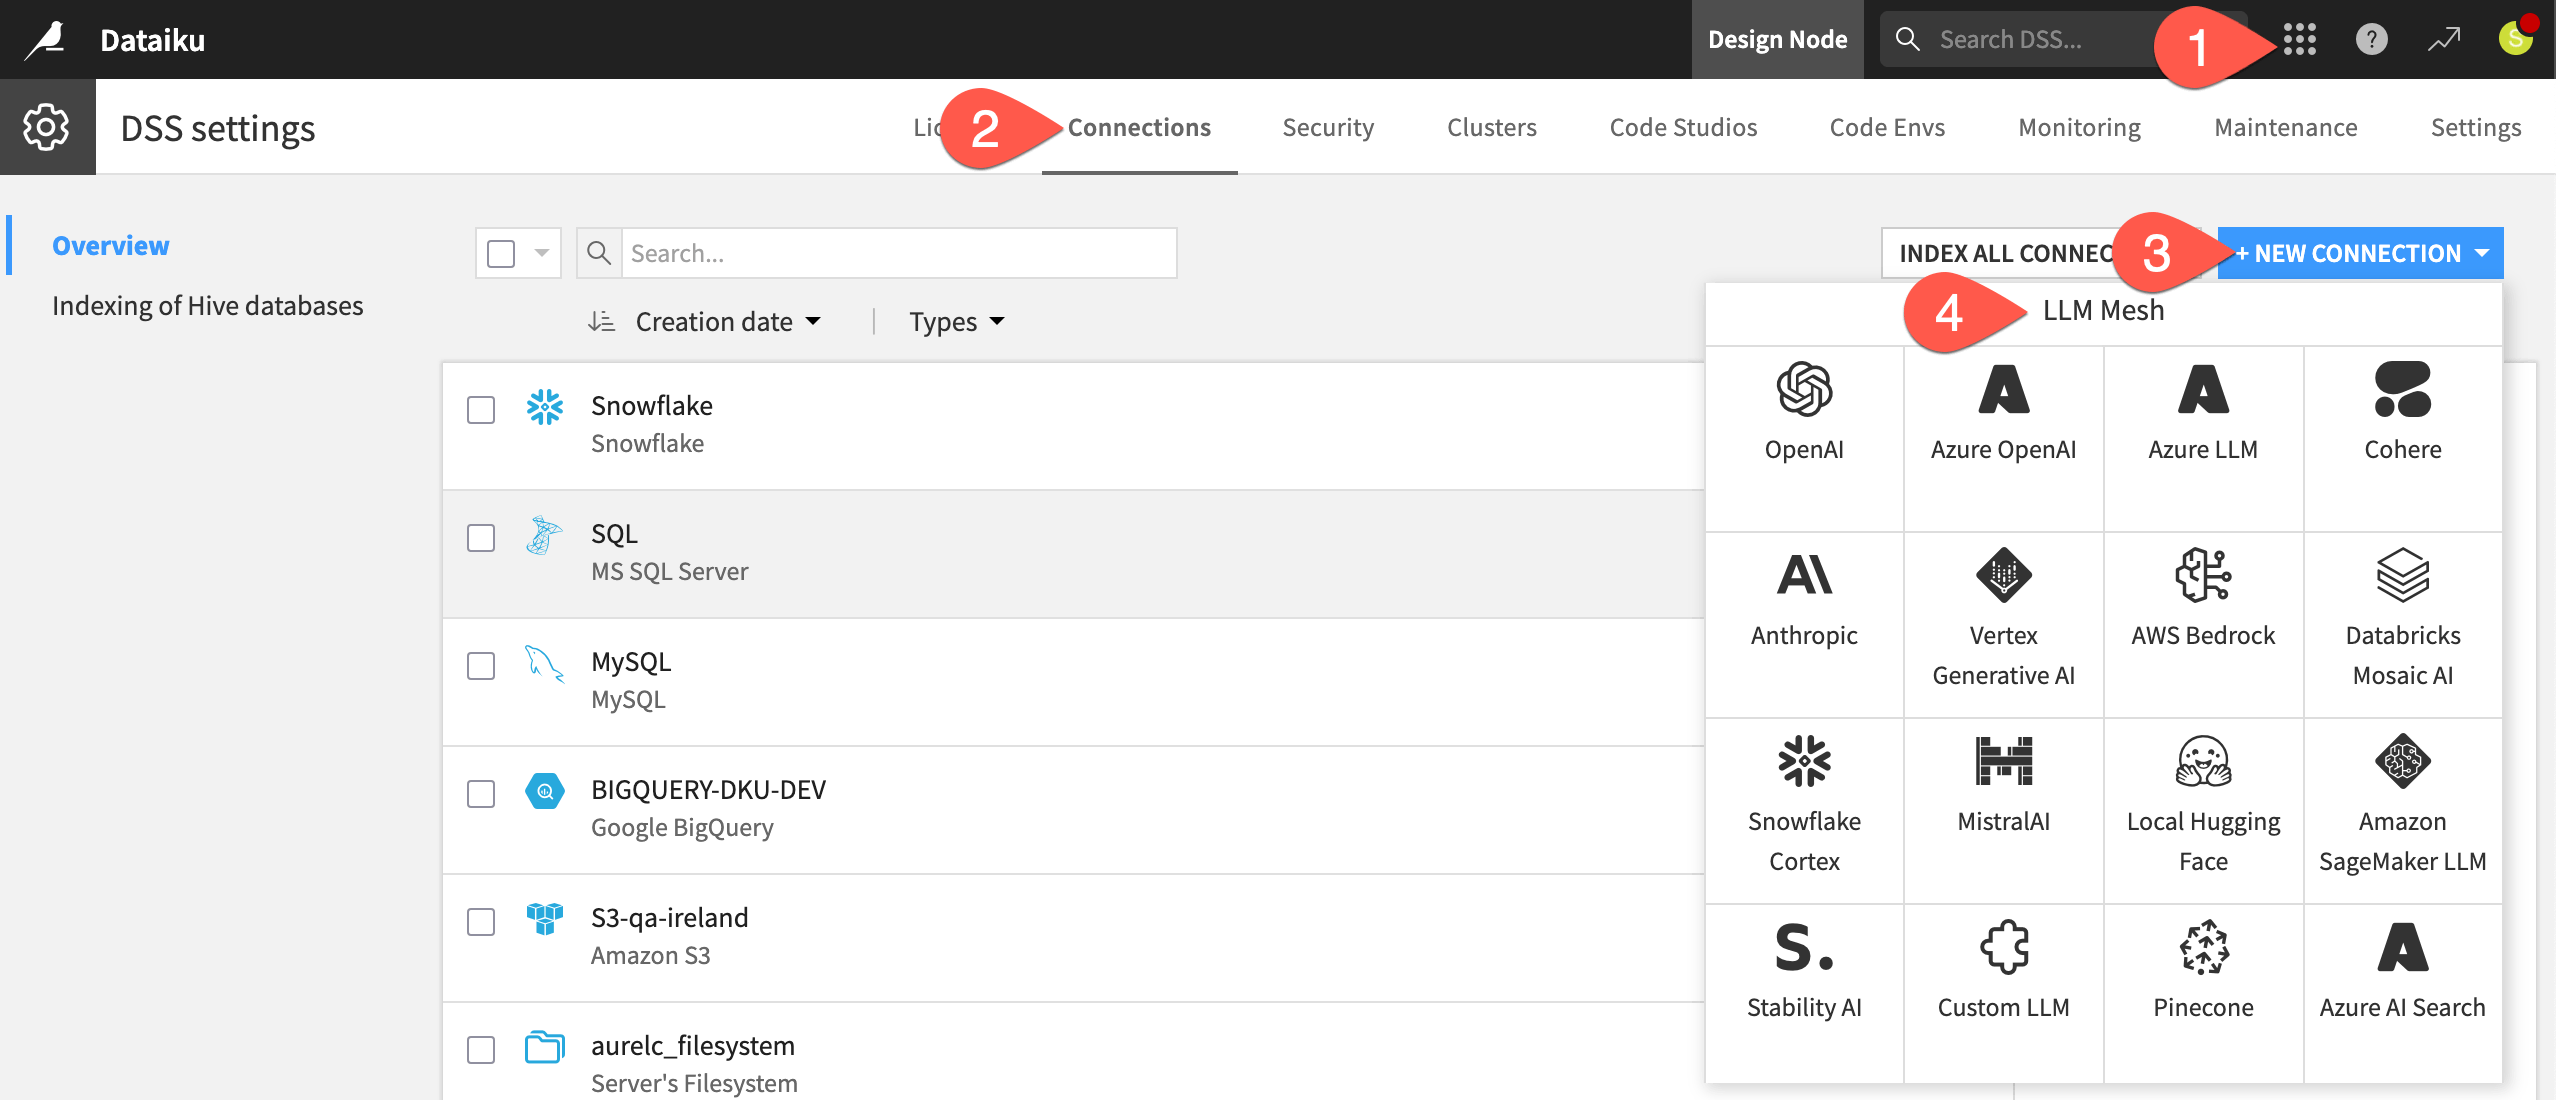Click the New Connection button

[x=2360, y=253]
